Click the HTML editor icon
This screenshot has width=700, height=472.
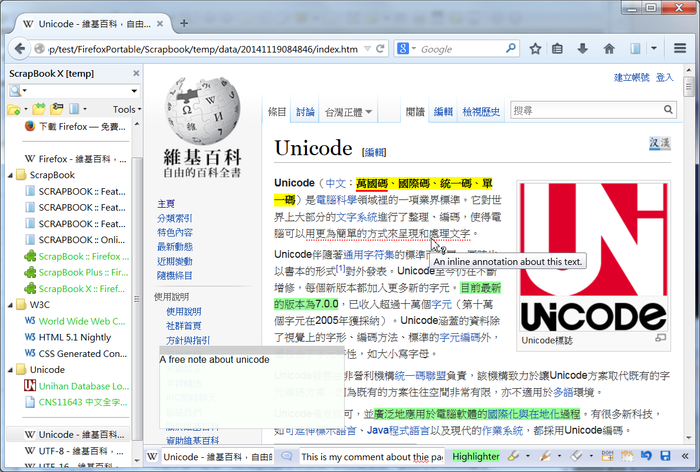pos(627,456)
